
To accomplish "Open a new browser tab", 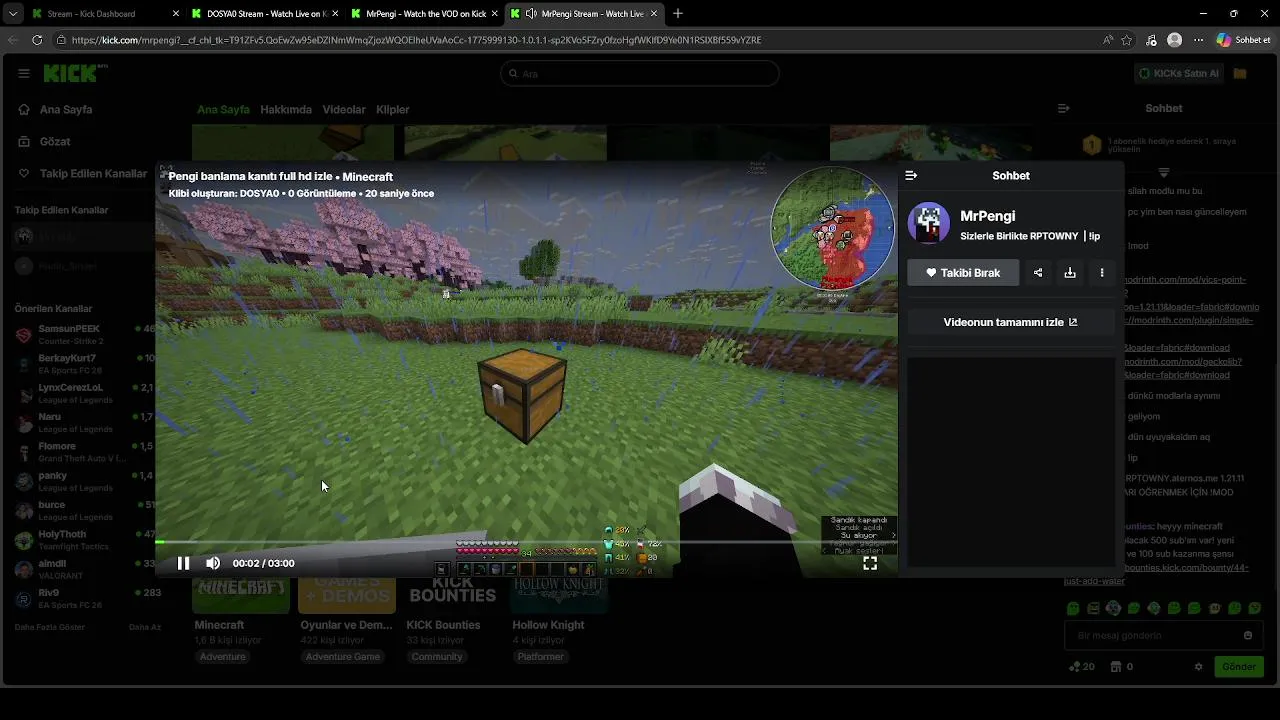I will [678, 14].
